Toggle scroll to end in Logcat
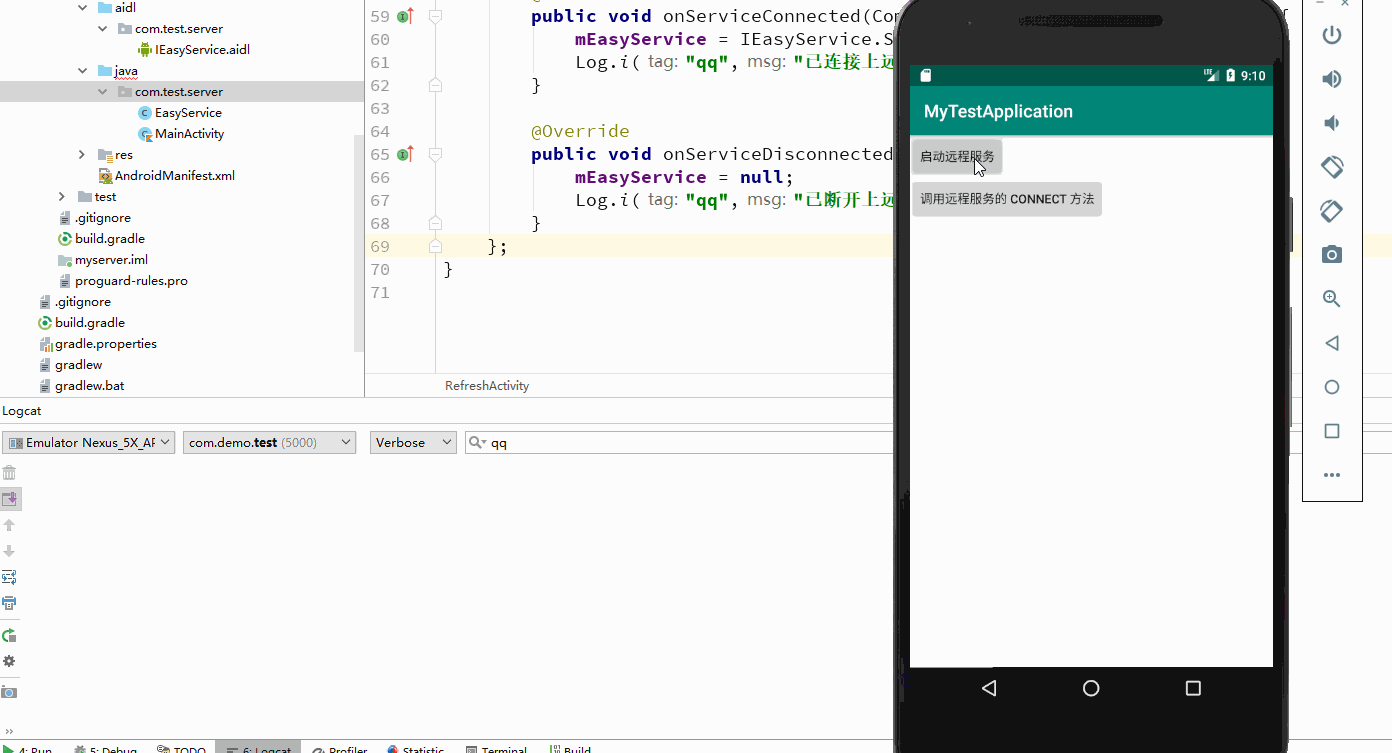 pos(9,499)
